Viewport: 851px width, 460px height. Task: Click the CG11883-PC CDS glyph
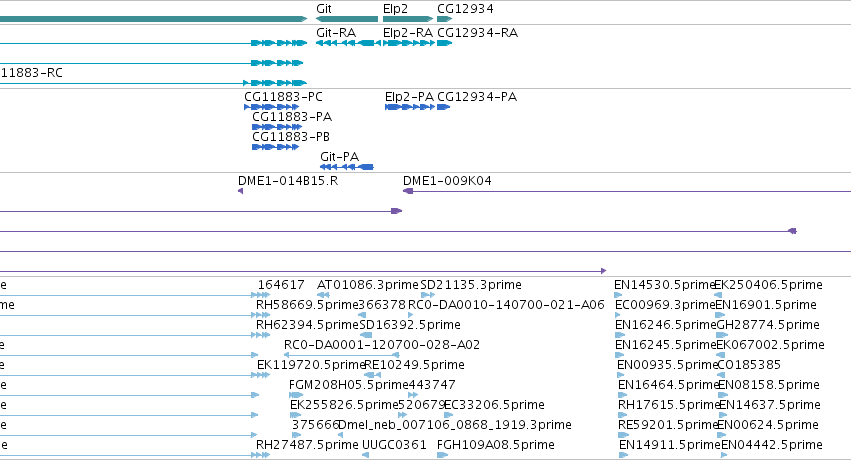tap(271, 107)
